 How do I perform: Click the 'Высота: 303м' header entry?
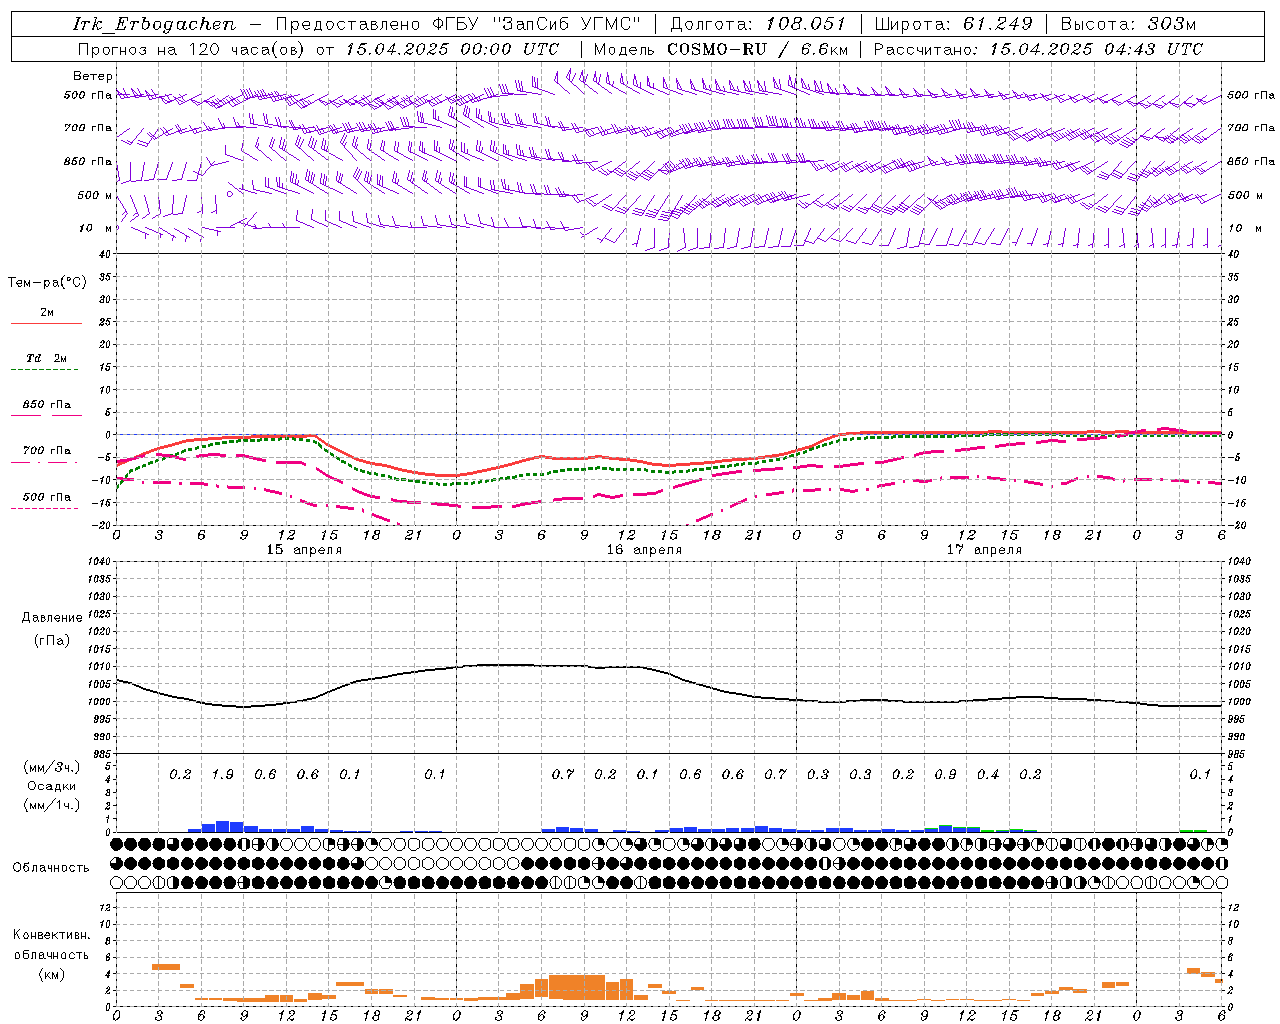tap(1127, 24)
